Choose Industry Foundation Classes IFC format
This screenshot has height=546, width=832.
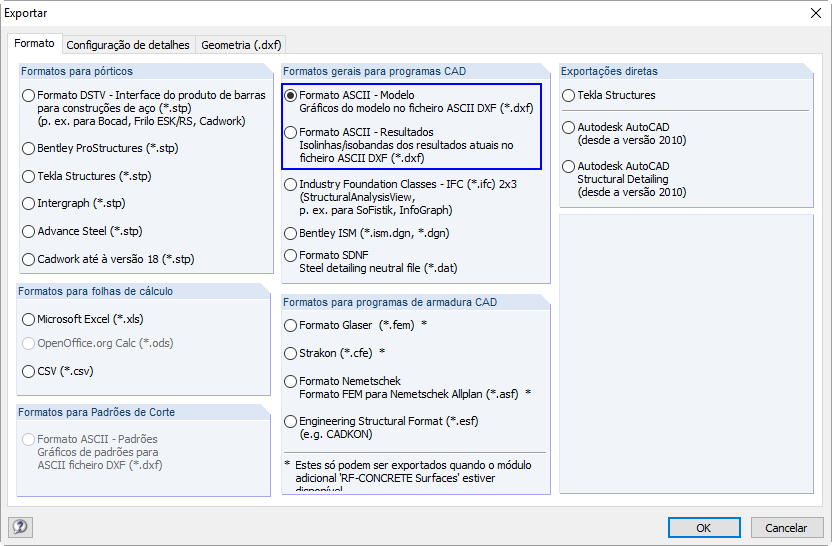pos(290,185)
